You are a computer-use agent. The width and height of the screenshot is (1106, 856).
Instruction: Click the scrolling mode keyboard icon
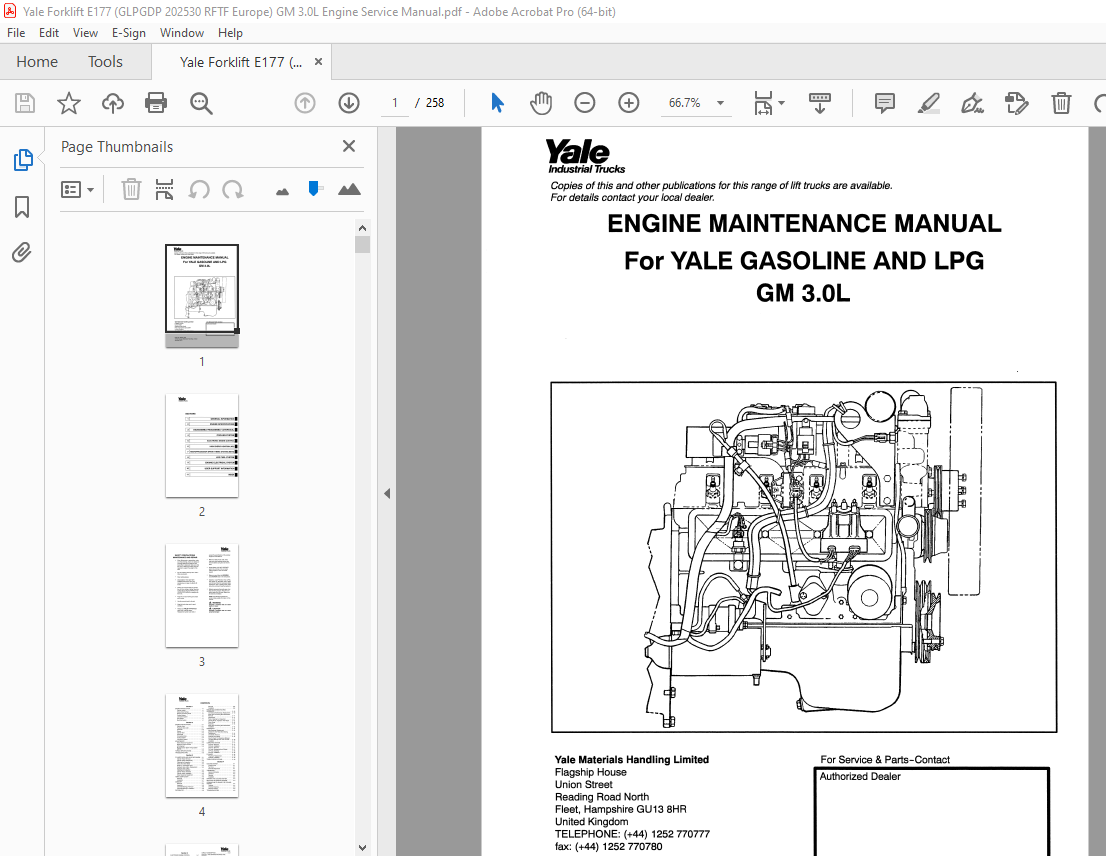820,103
